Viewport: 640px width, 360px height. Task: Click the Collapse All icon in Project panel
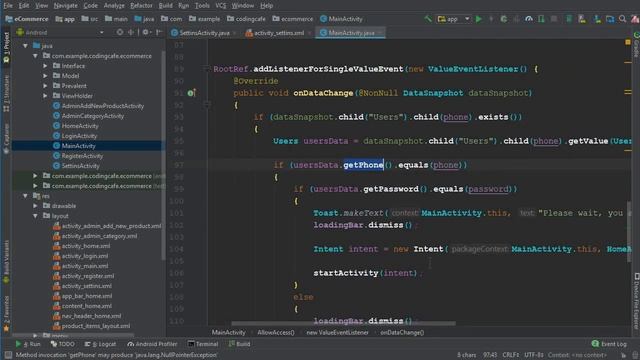(131, 32)
